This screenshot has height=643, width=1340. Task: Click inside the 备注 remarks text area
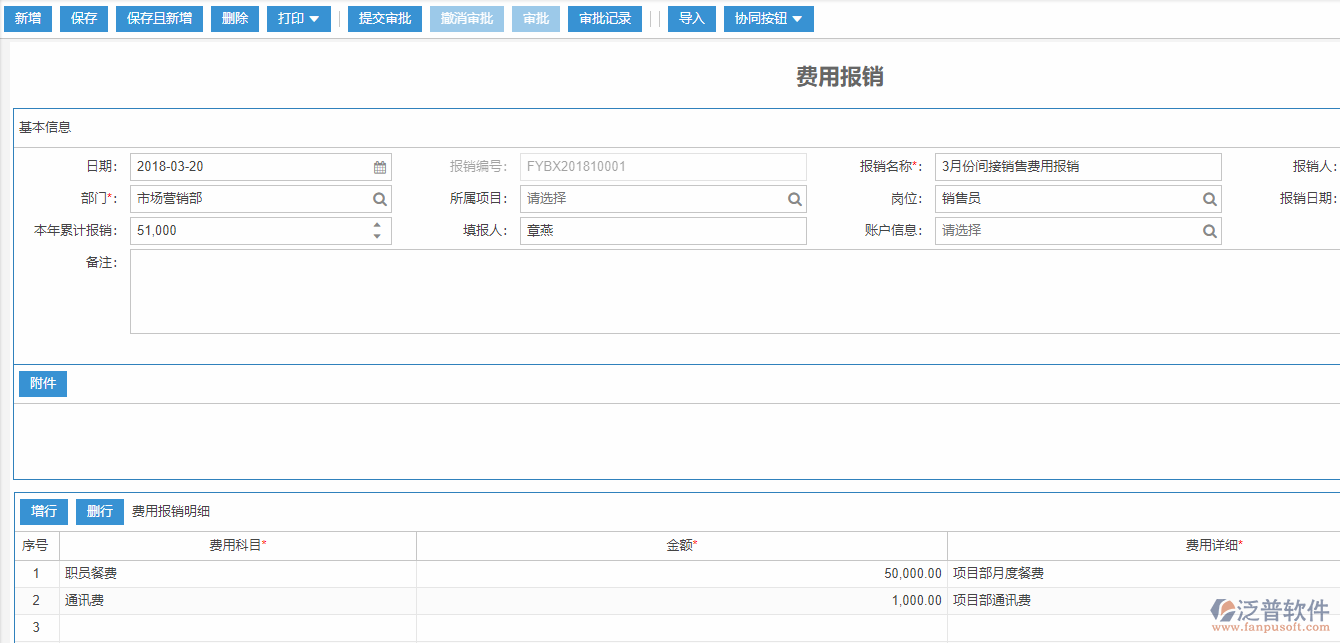[x=600, y=290]
